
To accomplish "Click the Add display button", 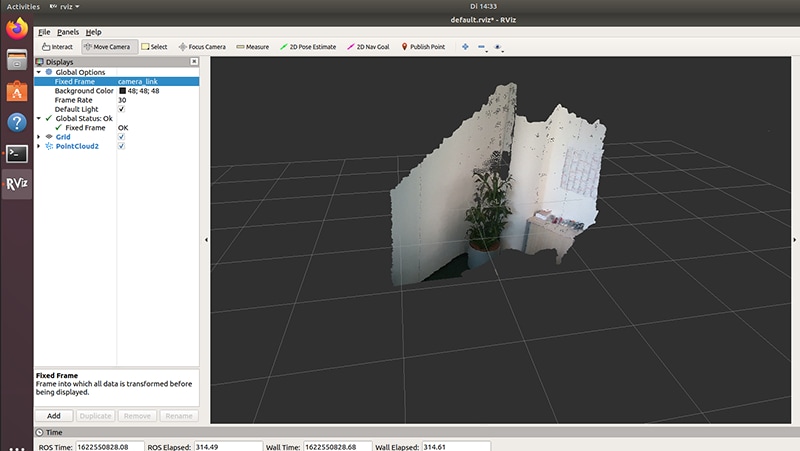I will (x=53, y=415).
